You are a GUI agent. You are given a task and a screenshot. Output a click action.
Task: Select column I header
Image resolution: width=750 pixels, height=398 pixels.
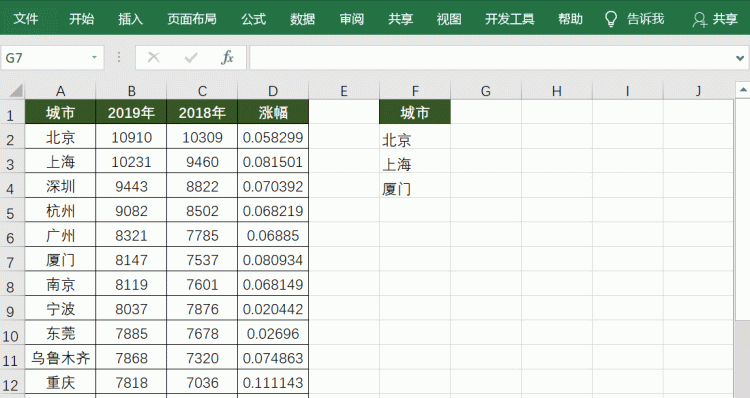click(x=627, y=91)
